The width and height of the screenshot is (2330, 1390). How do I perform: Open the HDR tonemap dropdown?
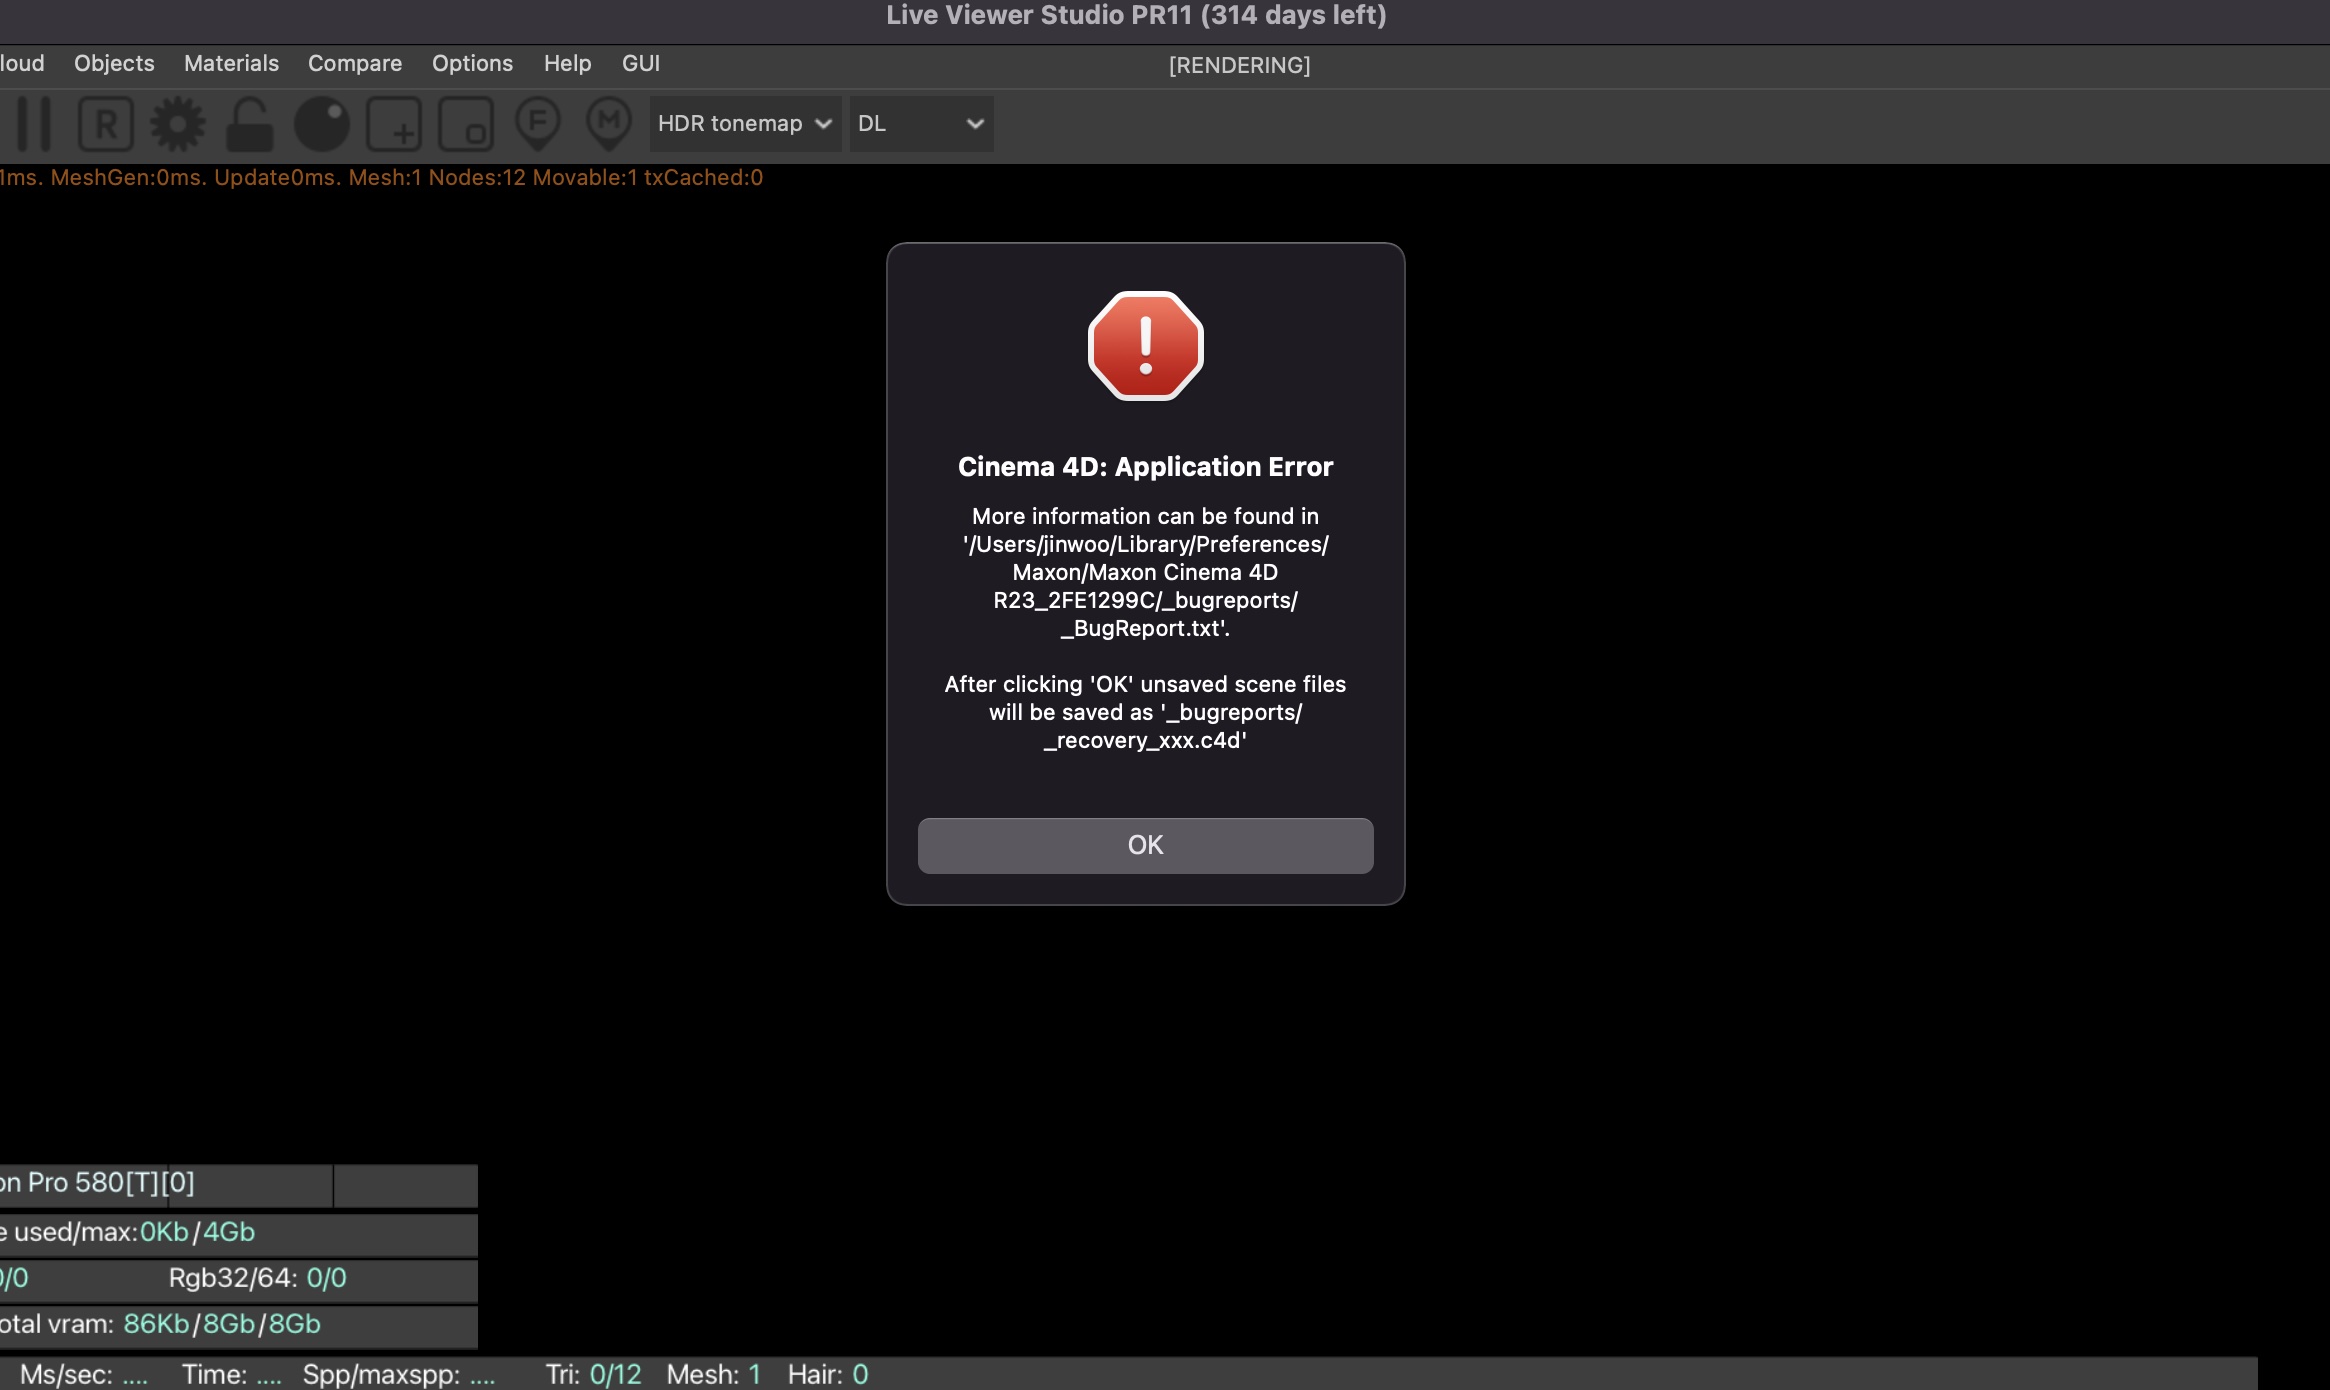tap(745, 124)
